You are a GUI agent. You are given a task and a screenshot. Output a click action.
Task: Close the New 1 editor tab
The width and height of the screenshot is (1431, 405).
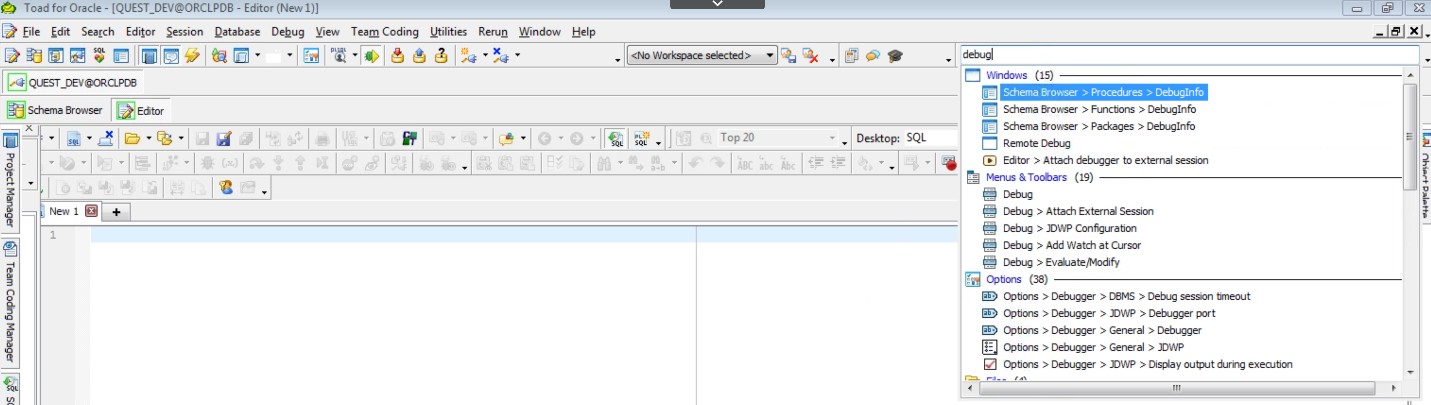pyautogui.click(x=91, y=211)
